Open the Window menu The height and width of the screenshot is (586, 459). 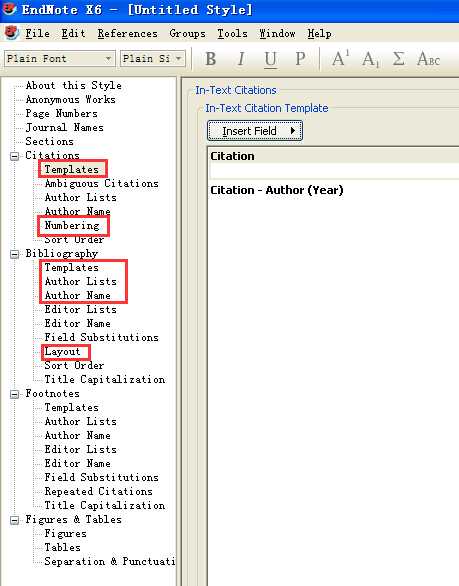[277, 34]
